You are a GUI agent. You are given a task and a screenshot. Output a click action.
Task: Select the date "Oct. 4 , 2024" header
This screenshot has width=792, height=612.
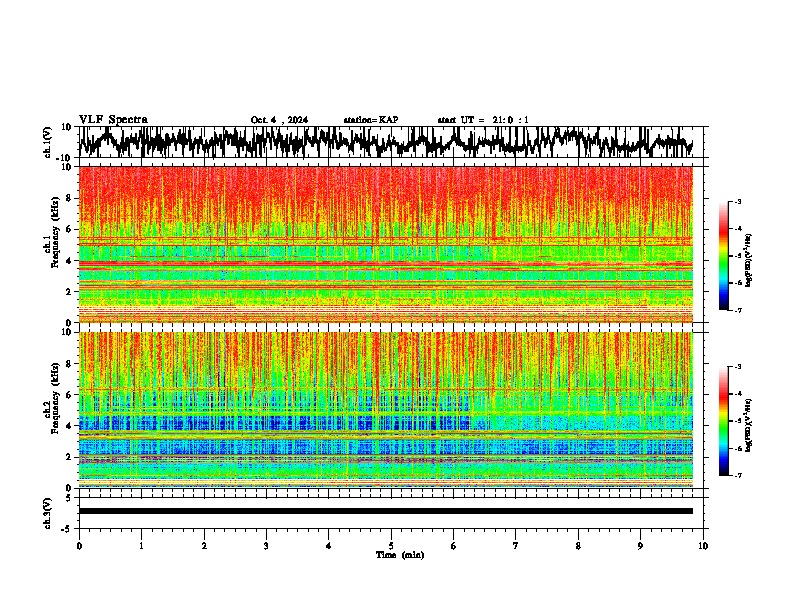[279, 120]
